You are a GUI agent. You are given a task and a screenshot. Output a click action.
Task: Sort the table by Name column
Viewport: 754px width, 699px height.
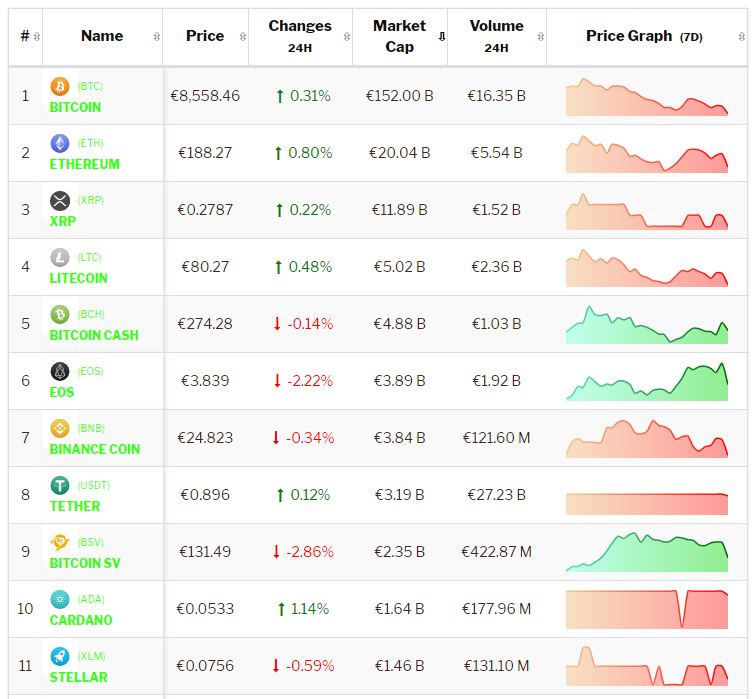pyautogui.click(x=102, y=36)
